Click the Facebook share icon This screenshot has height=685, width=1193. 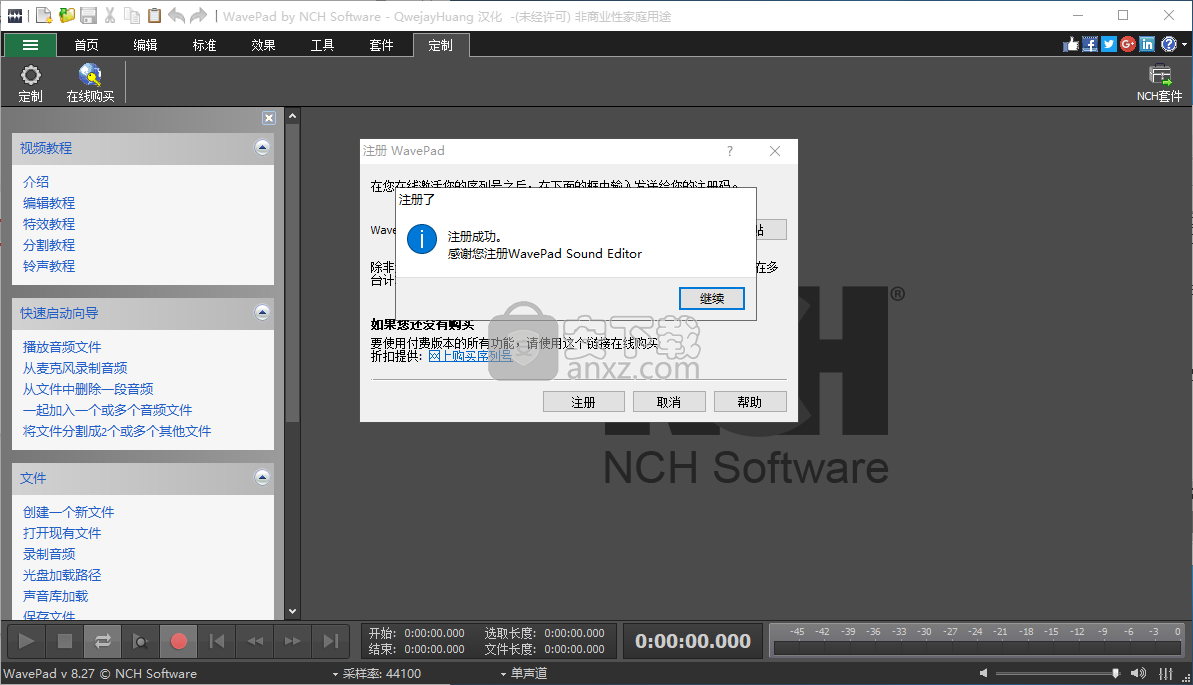[x=1090, y=44]
